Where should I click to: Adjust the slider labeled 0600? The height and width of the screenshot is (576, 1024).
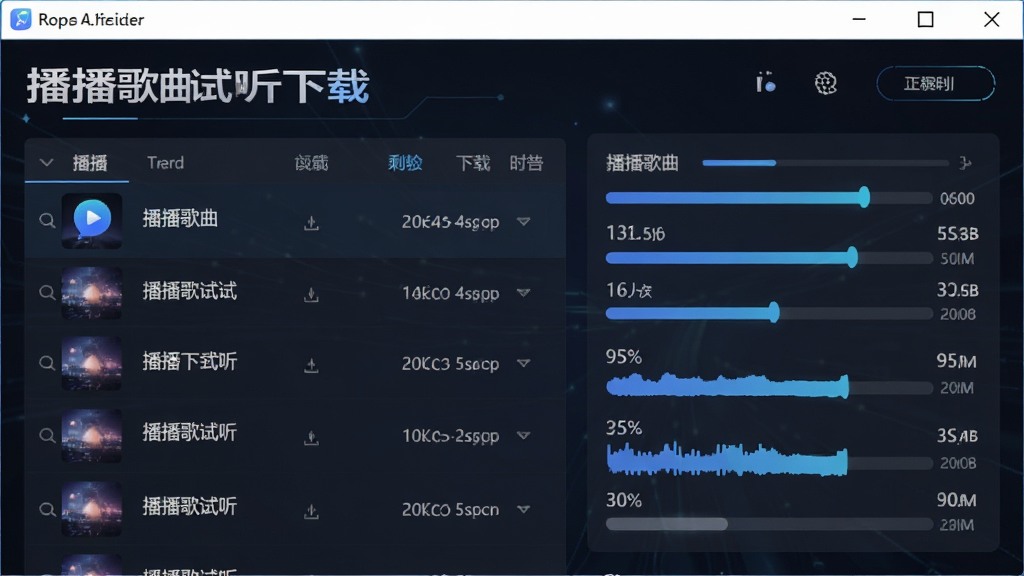pos(769,198)
